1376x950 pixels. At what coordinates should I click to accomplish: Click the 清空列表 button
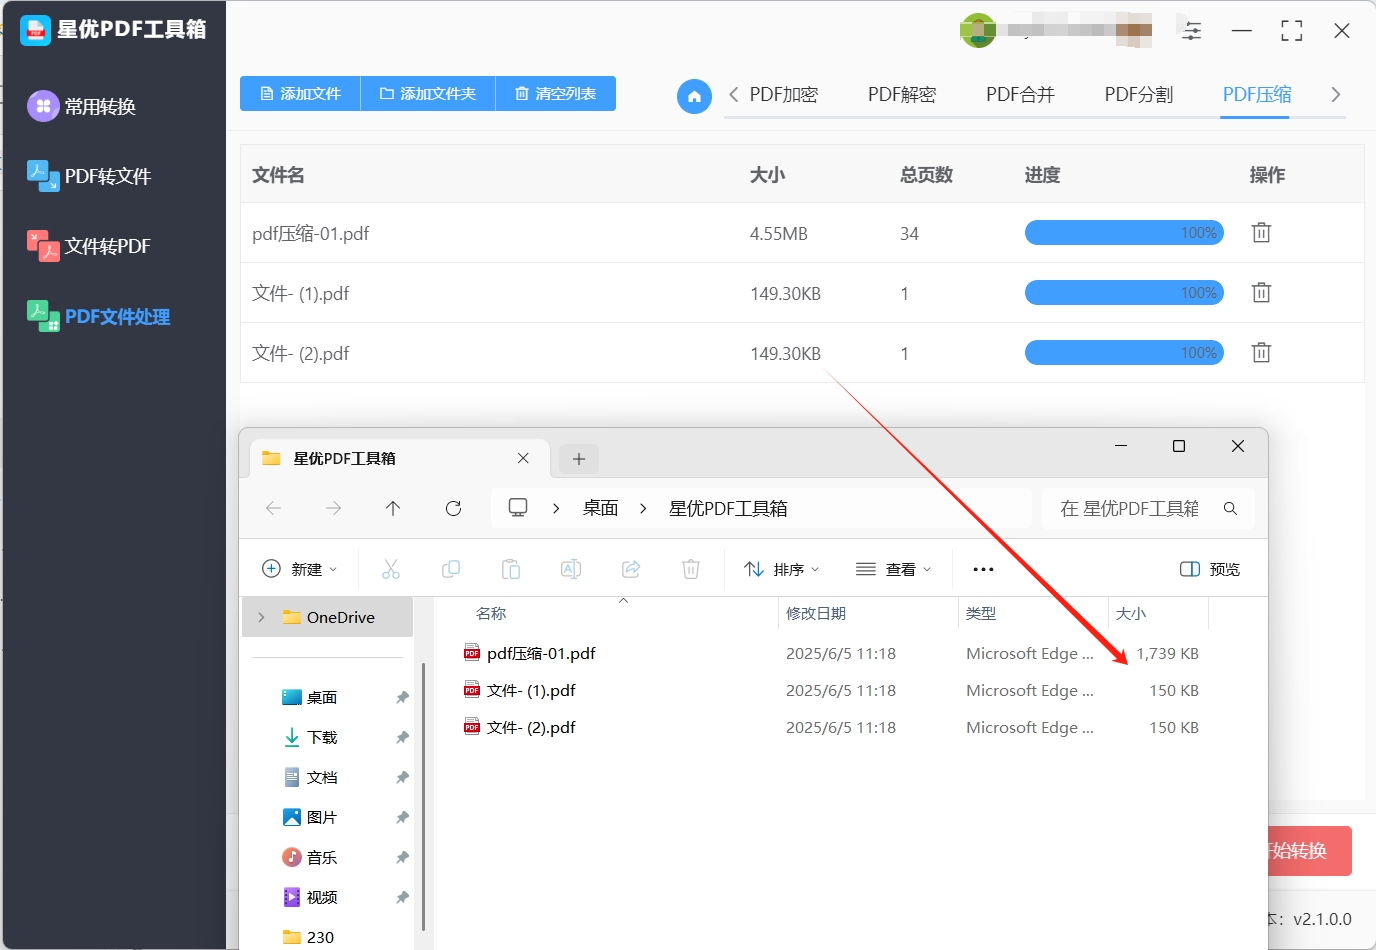click(x=556, y=93)
